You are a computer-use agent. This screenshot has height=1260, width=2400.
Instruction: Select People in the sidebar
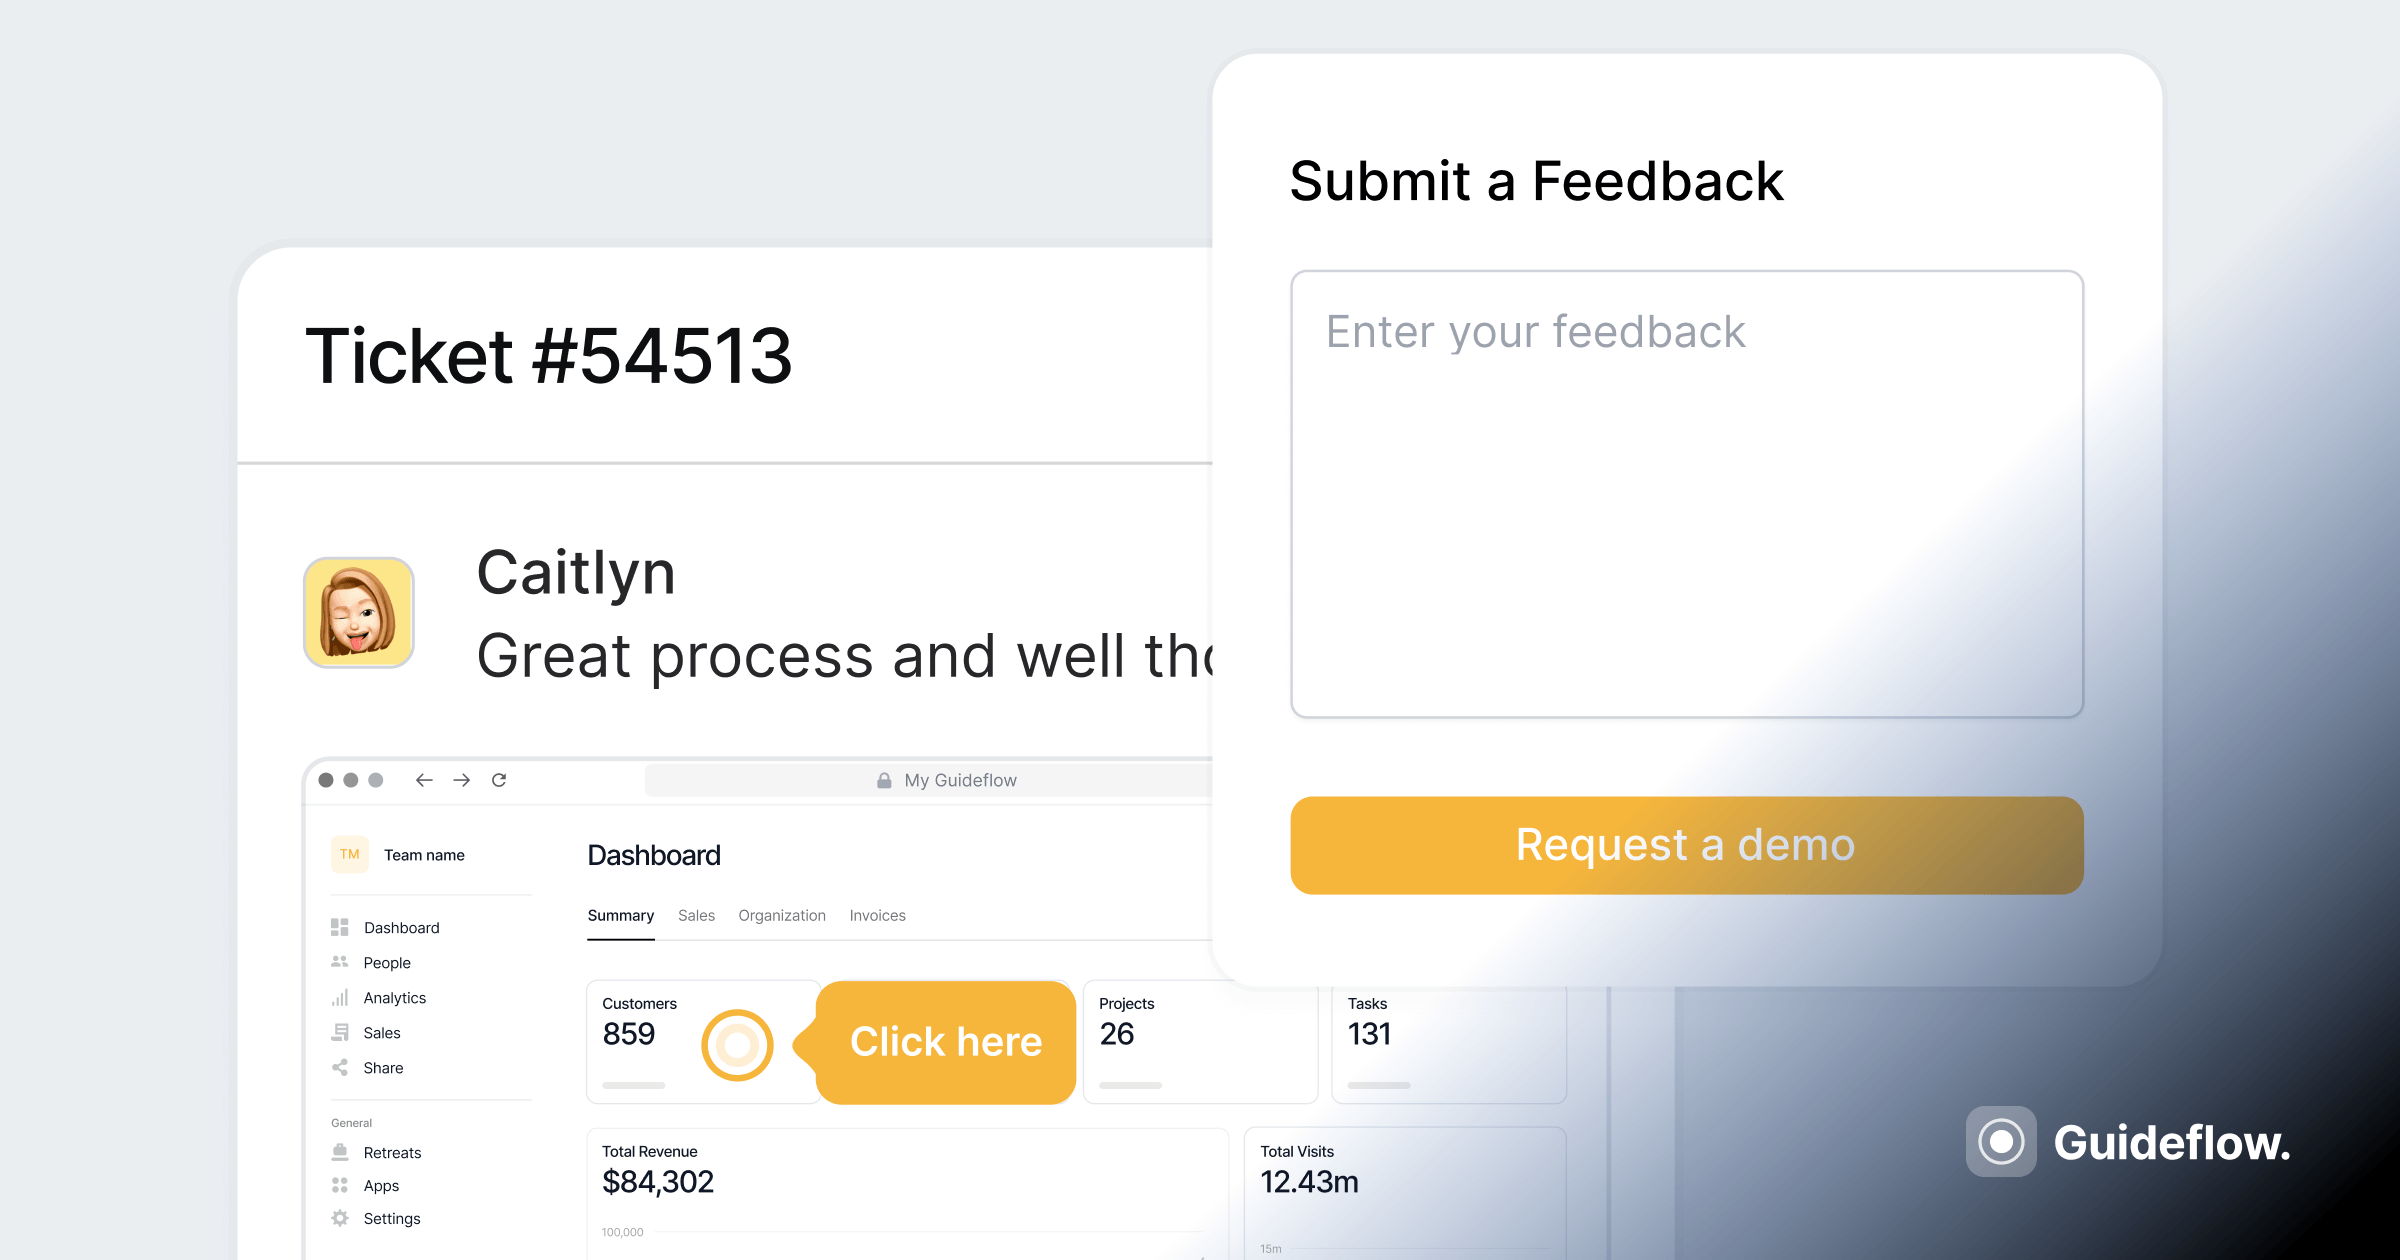pos(387,963)
